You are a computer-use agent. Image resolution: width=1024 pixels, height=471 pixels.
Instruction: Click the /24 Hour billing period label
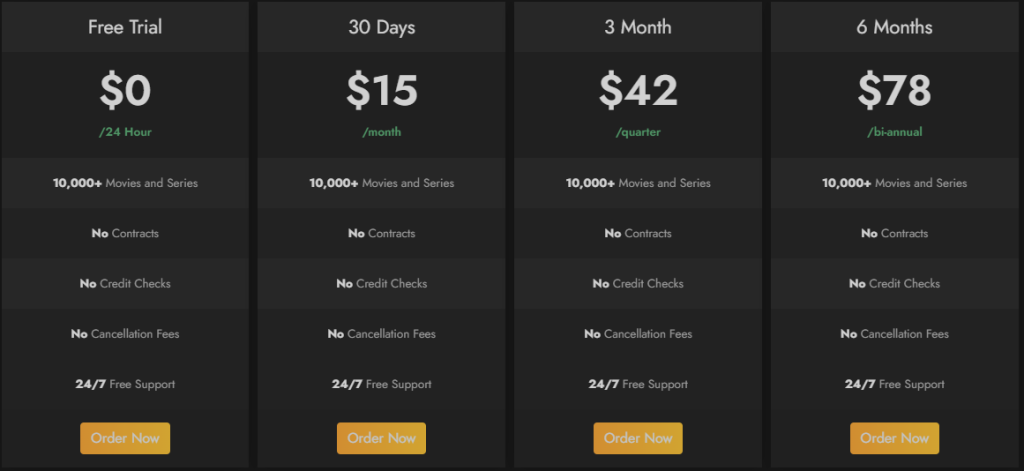tap(125, 132)
